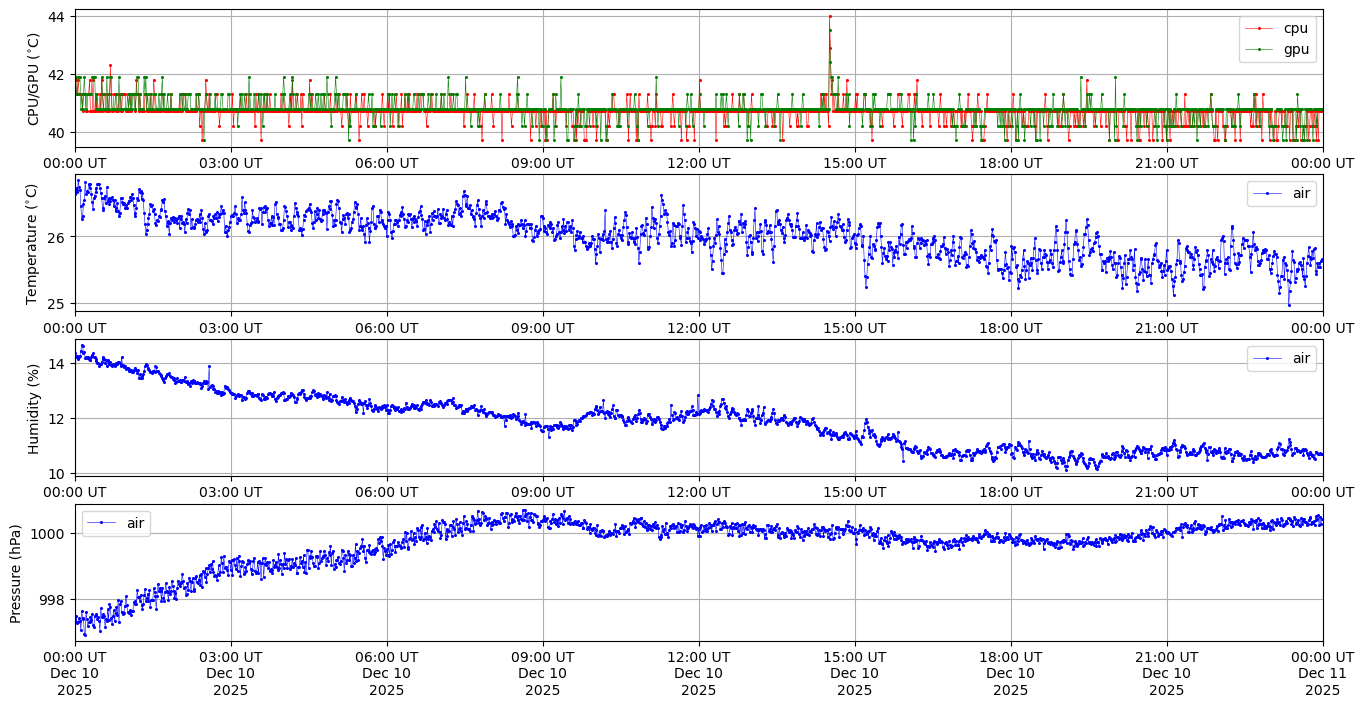Click the Humidity (%) y-axis label
Screen dimensions: 1364x707
(x=33, y=408)
